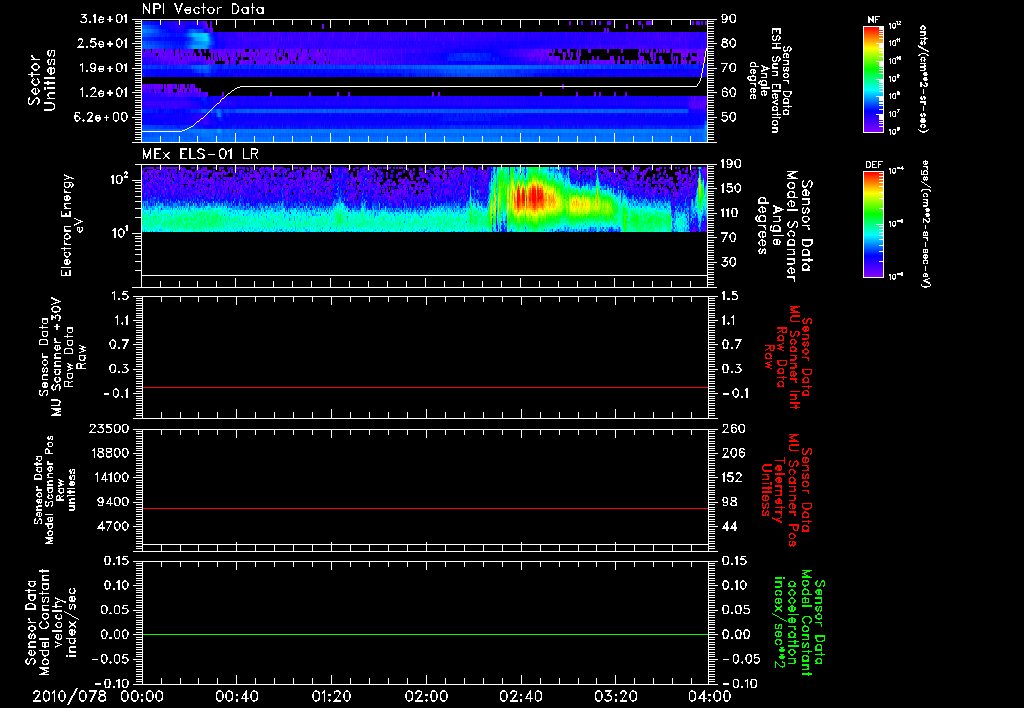Click the '150' scanner angle axis value
Image resolution: width=1024 pixels, height=708 pixels.
tap(731, 189)
